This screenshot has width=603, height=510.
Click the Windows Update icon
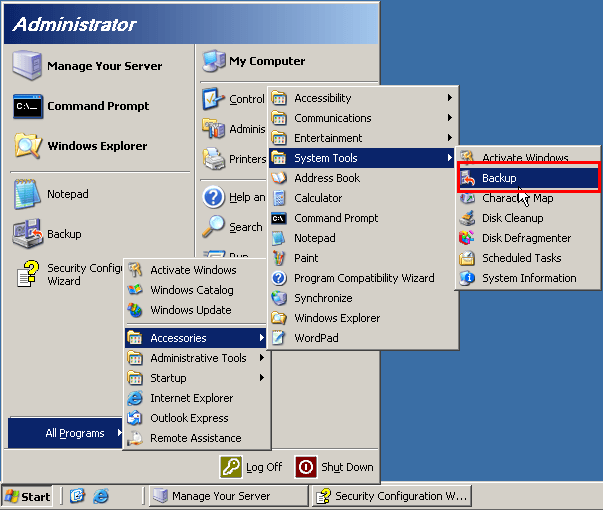coord(135,310)
